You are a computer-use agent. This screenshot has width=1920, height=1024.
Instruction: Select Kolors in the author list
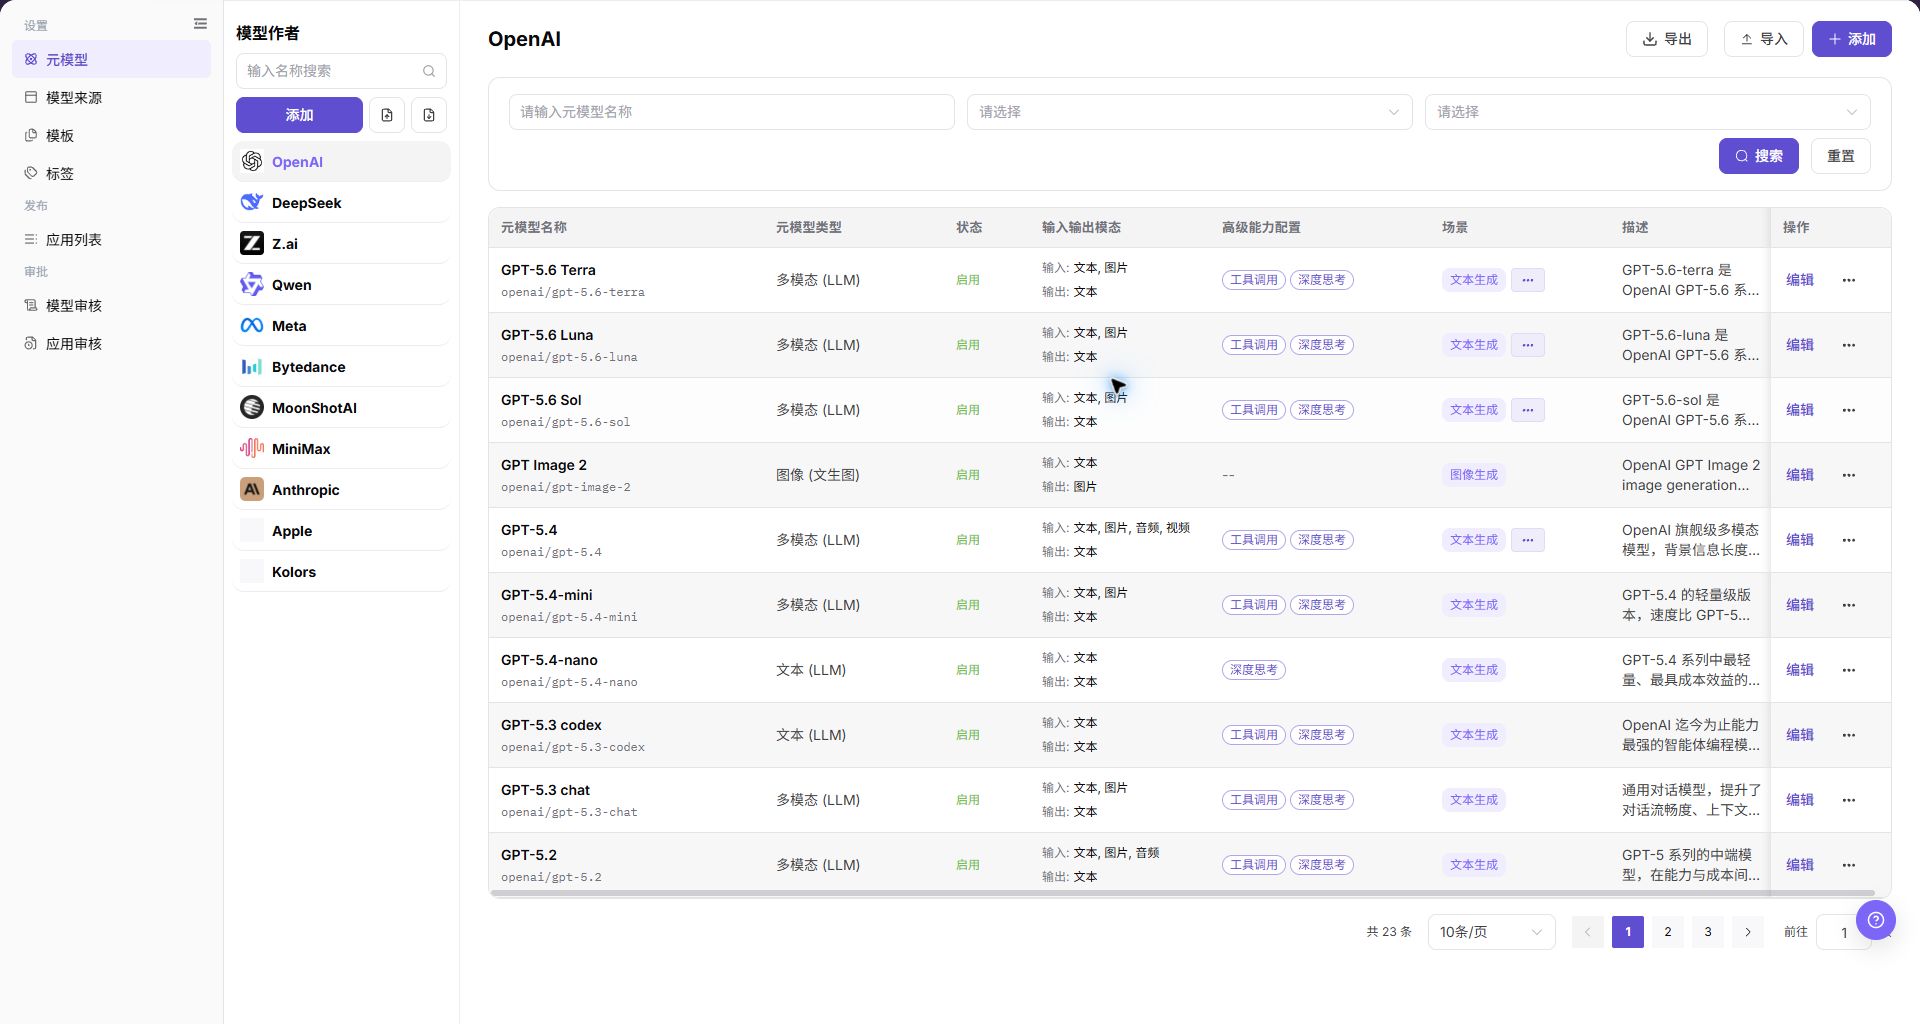point(341,572)
